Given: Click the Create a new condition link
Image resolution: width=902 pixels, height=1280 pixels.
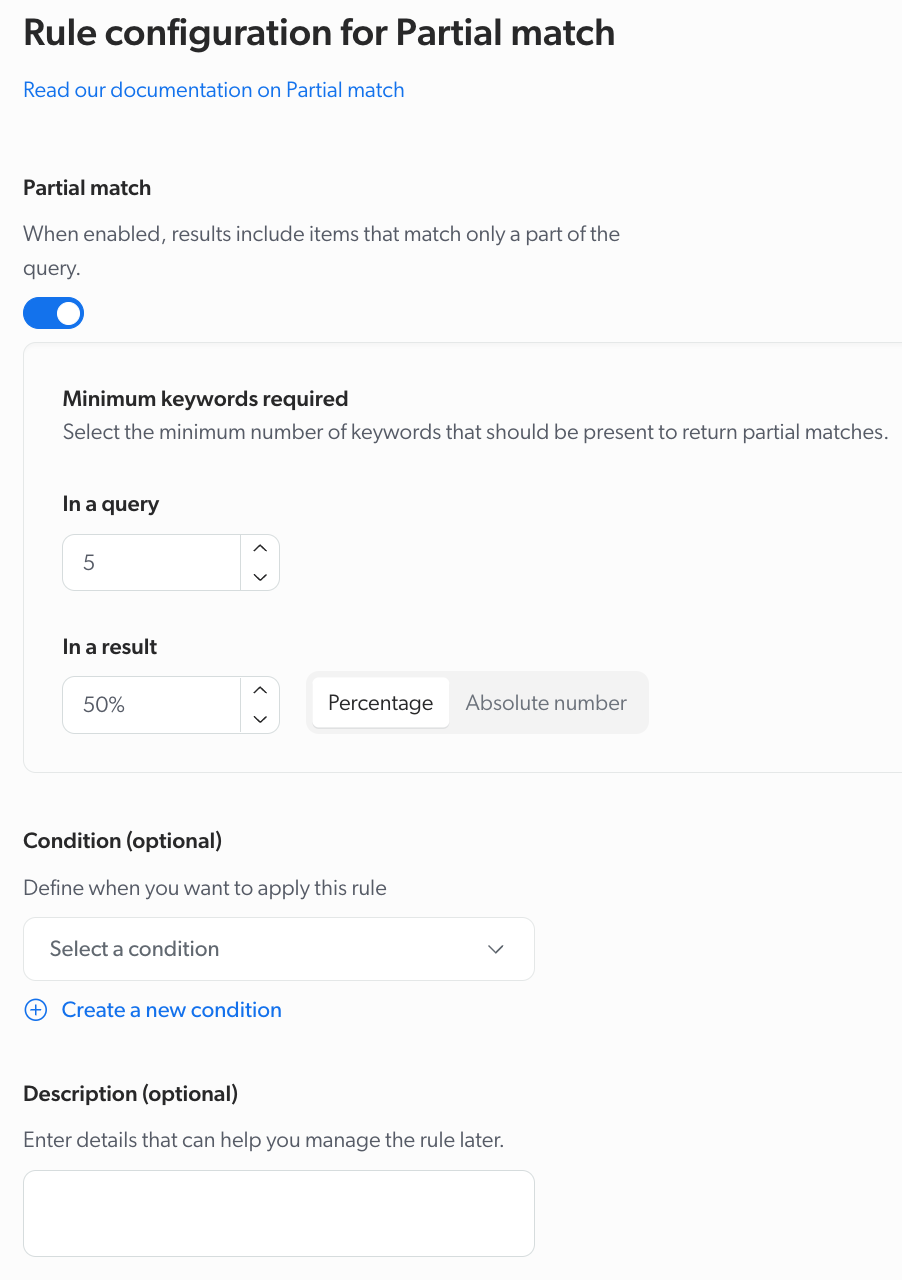Looking at the screenshot, I should coord(172,1010).
